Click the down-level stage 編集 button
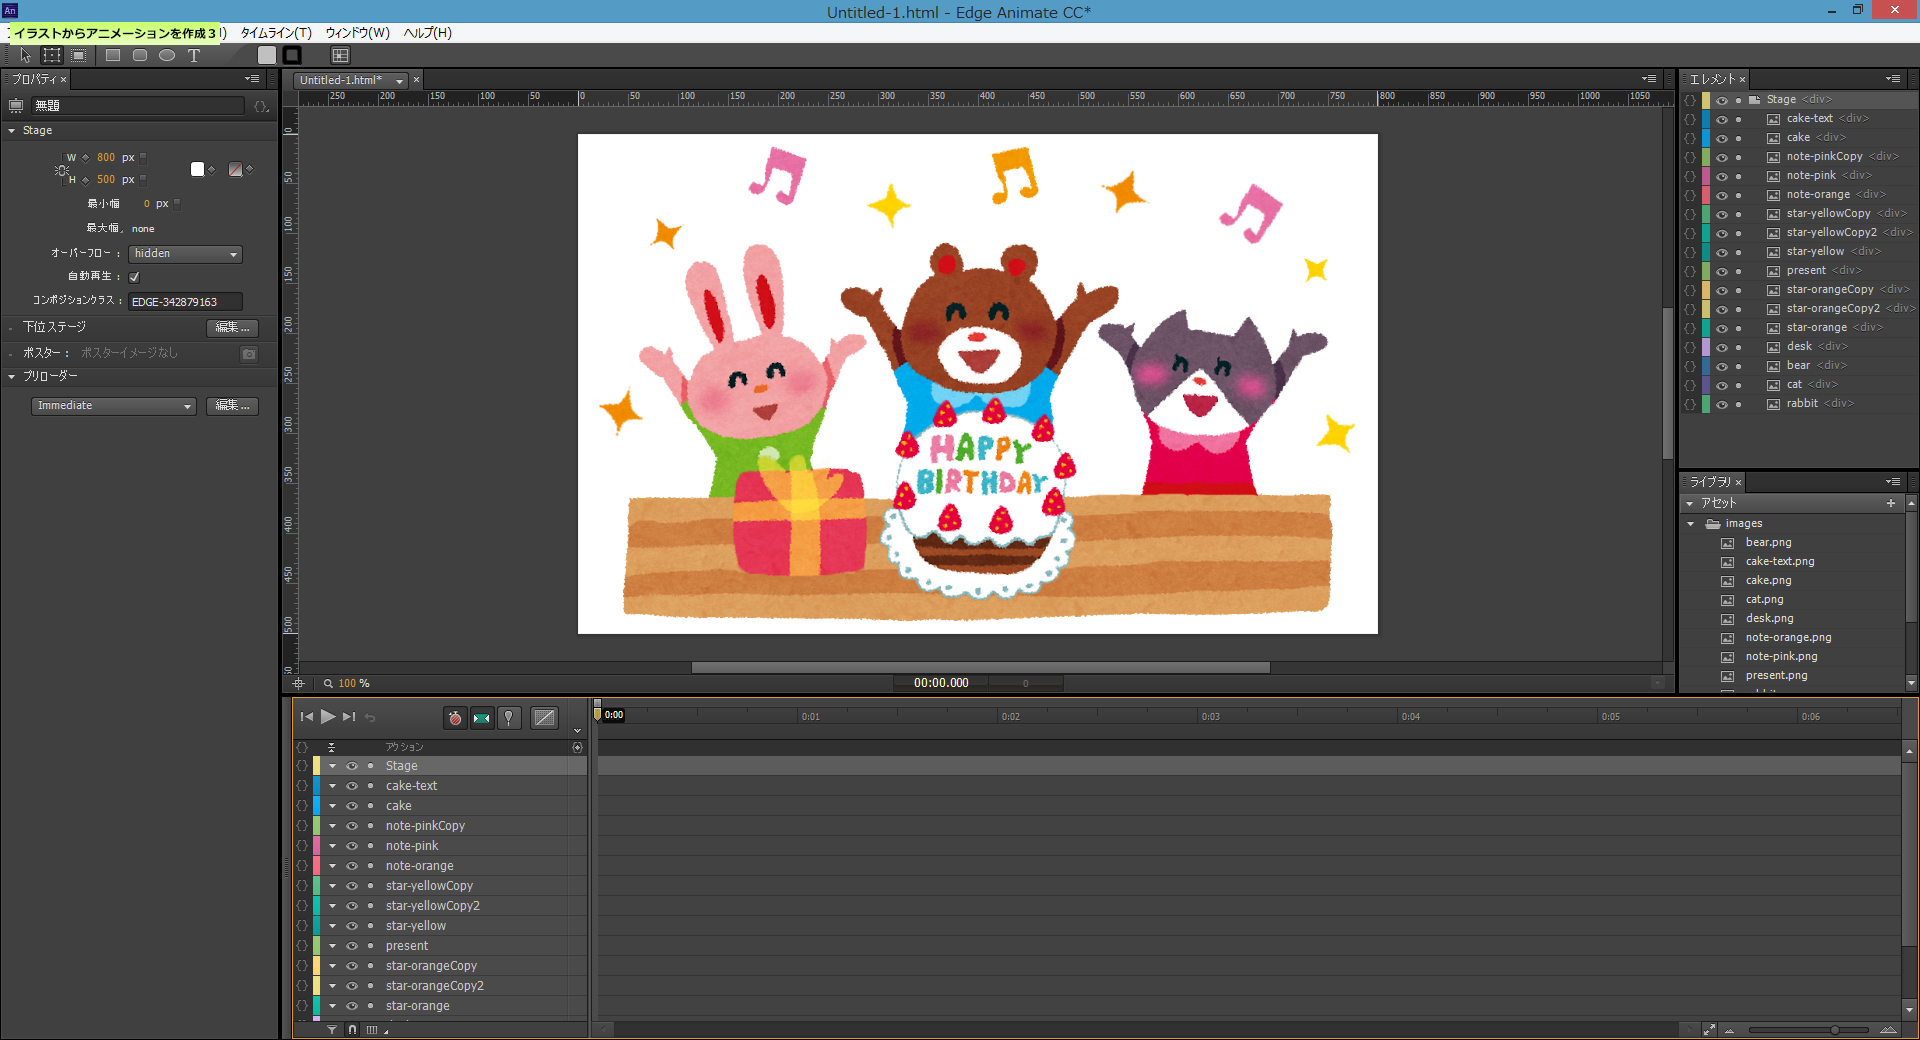 tap(232, 328)
